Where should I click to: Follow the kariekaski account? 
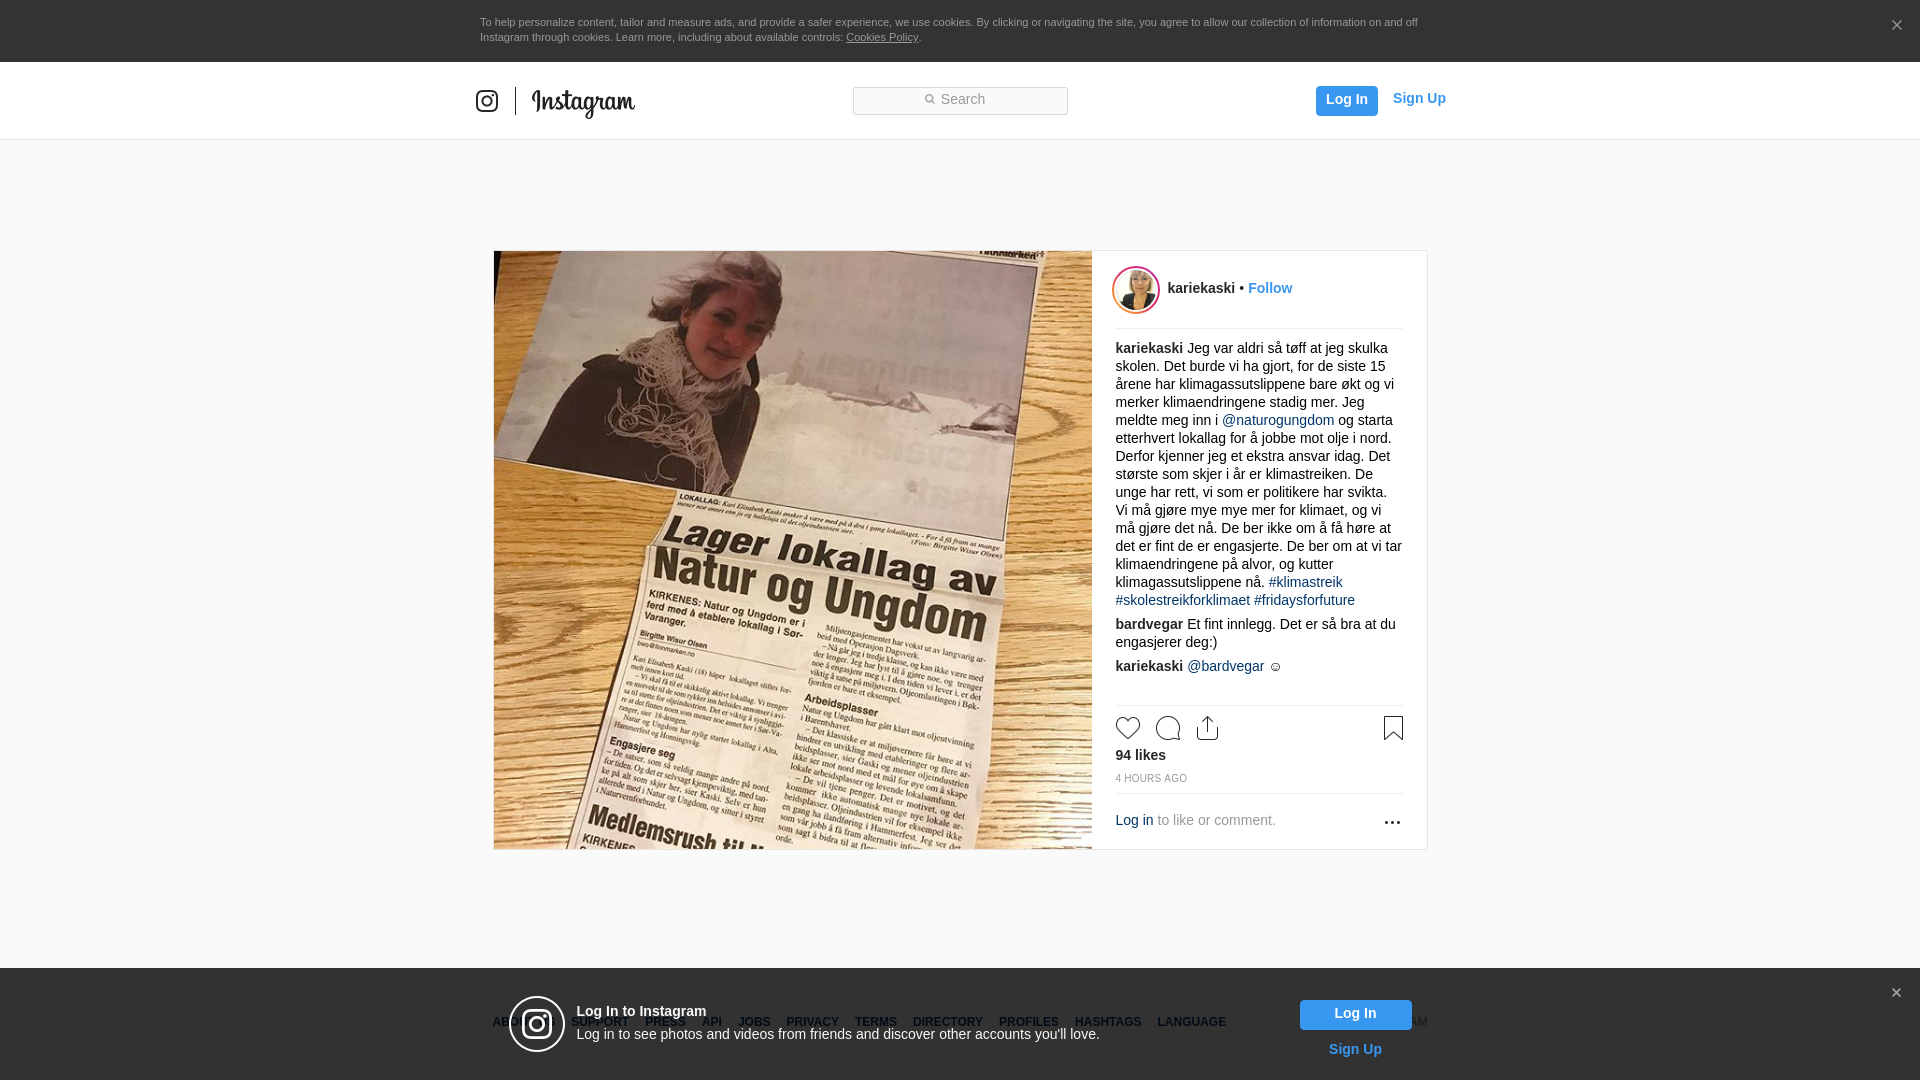[1270, 288]
